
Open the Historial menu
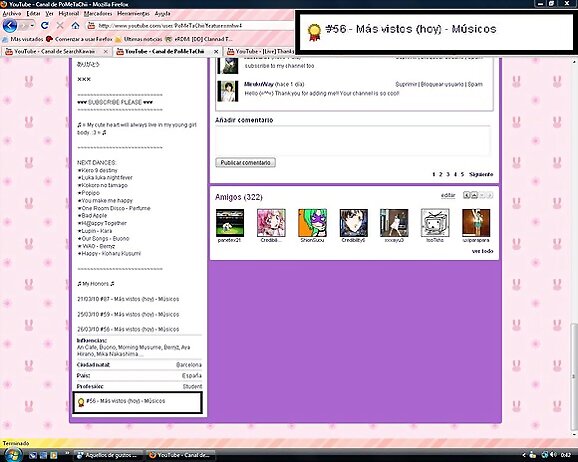69,13
